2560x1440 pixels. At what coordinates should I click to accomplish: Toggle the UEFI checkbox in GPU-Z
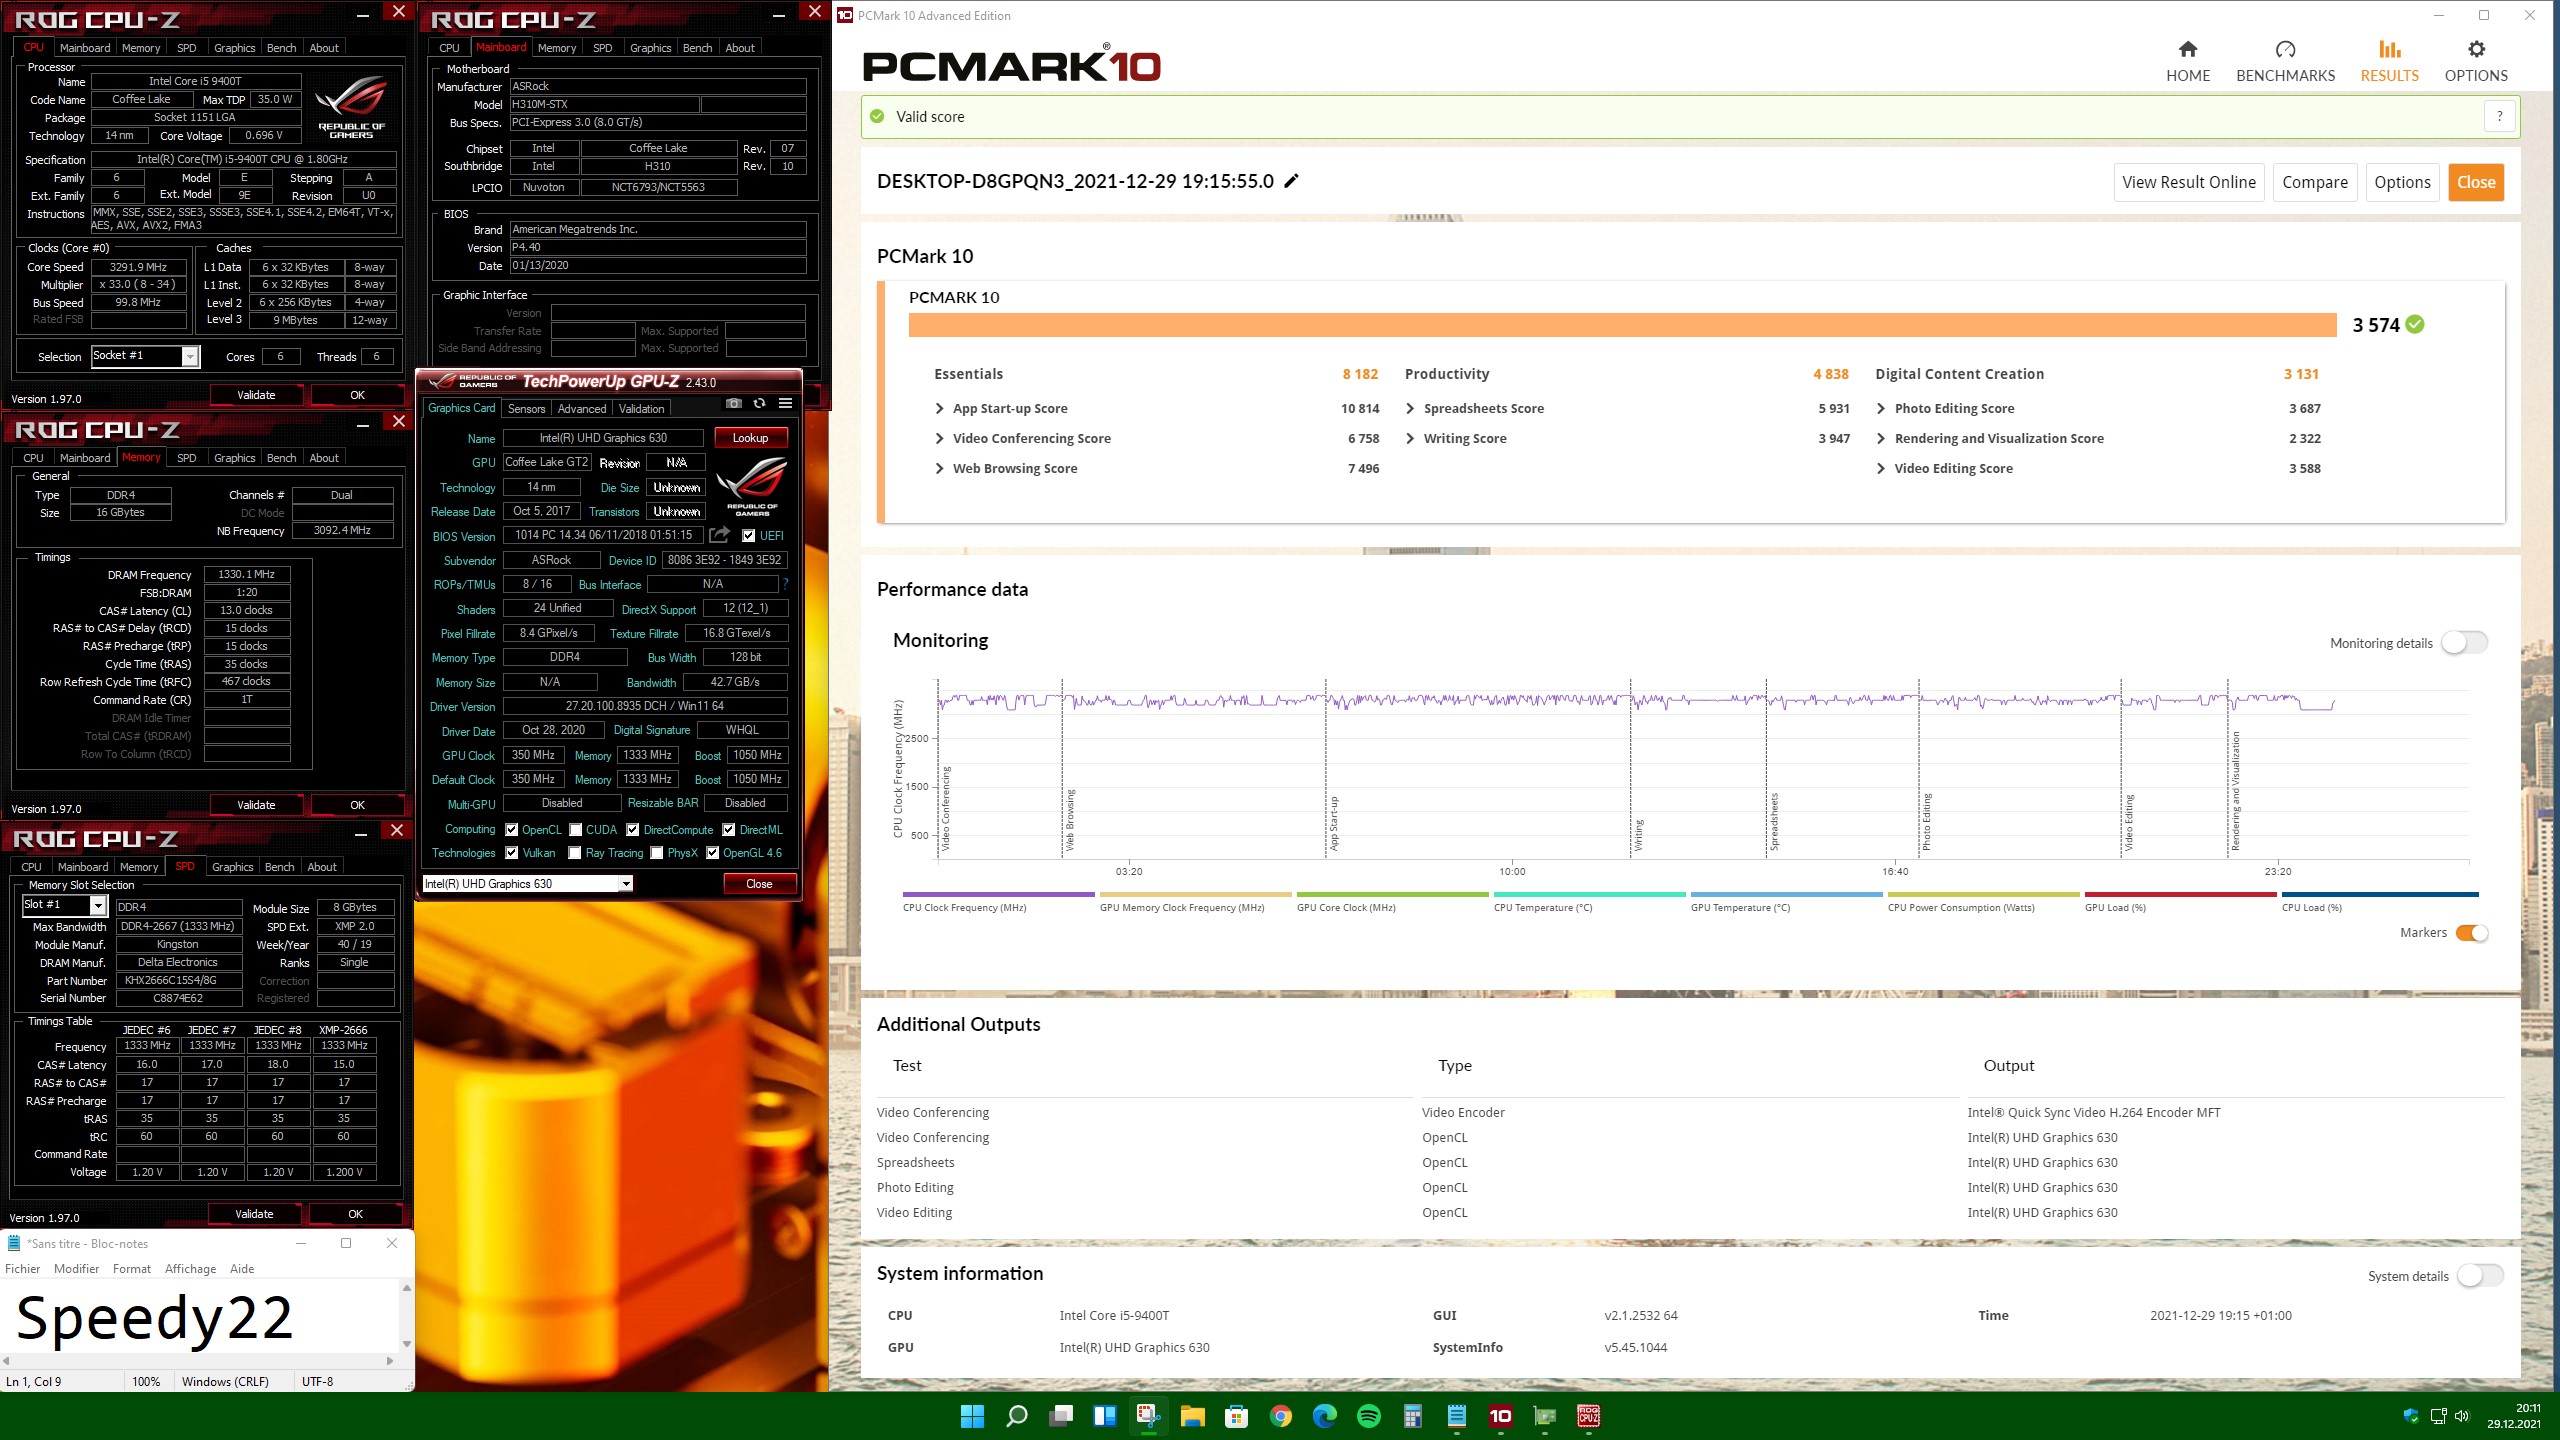749,536
